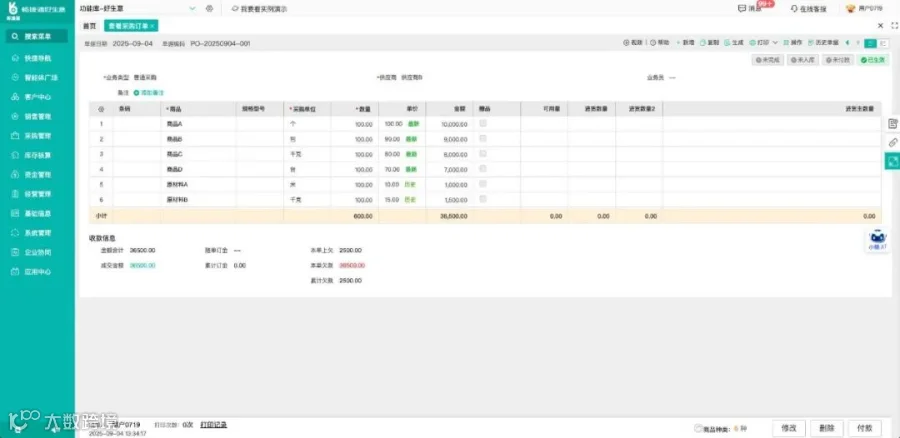Click the teal expand icon at right edge

(893, 162)
